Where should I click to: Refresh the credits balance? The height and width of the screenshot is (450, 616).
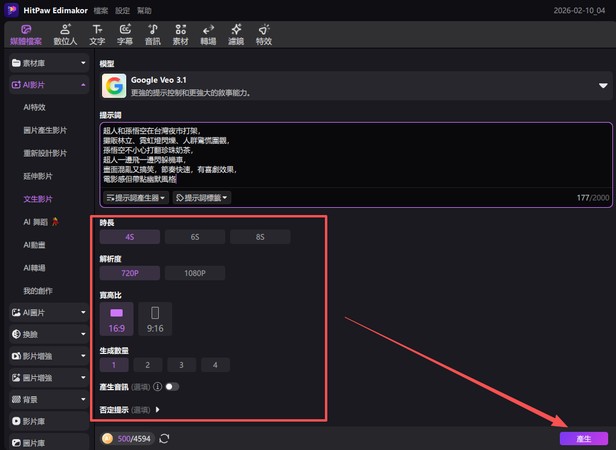164,439
